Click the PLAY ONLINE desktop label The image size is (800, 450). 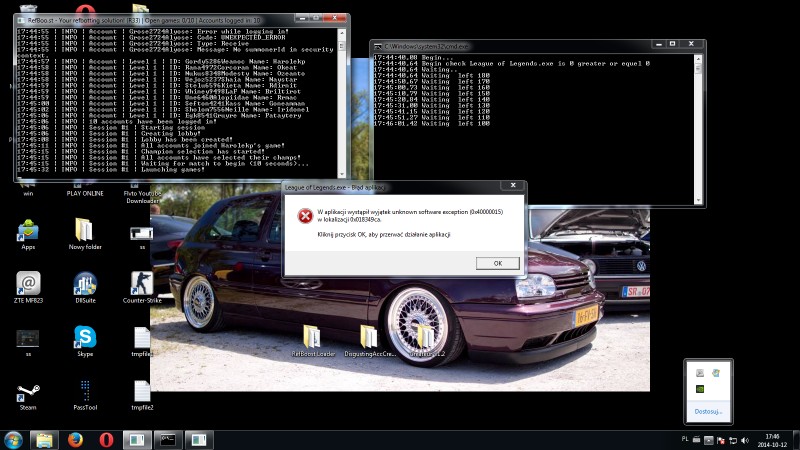[x=85, y=193]
